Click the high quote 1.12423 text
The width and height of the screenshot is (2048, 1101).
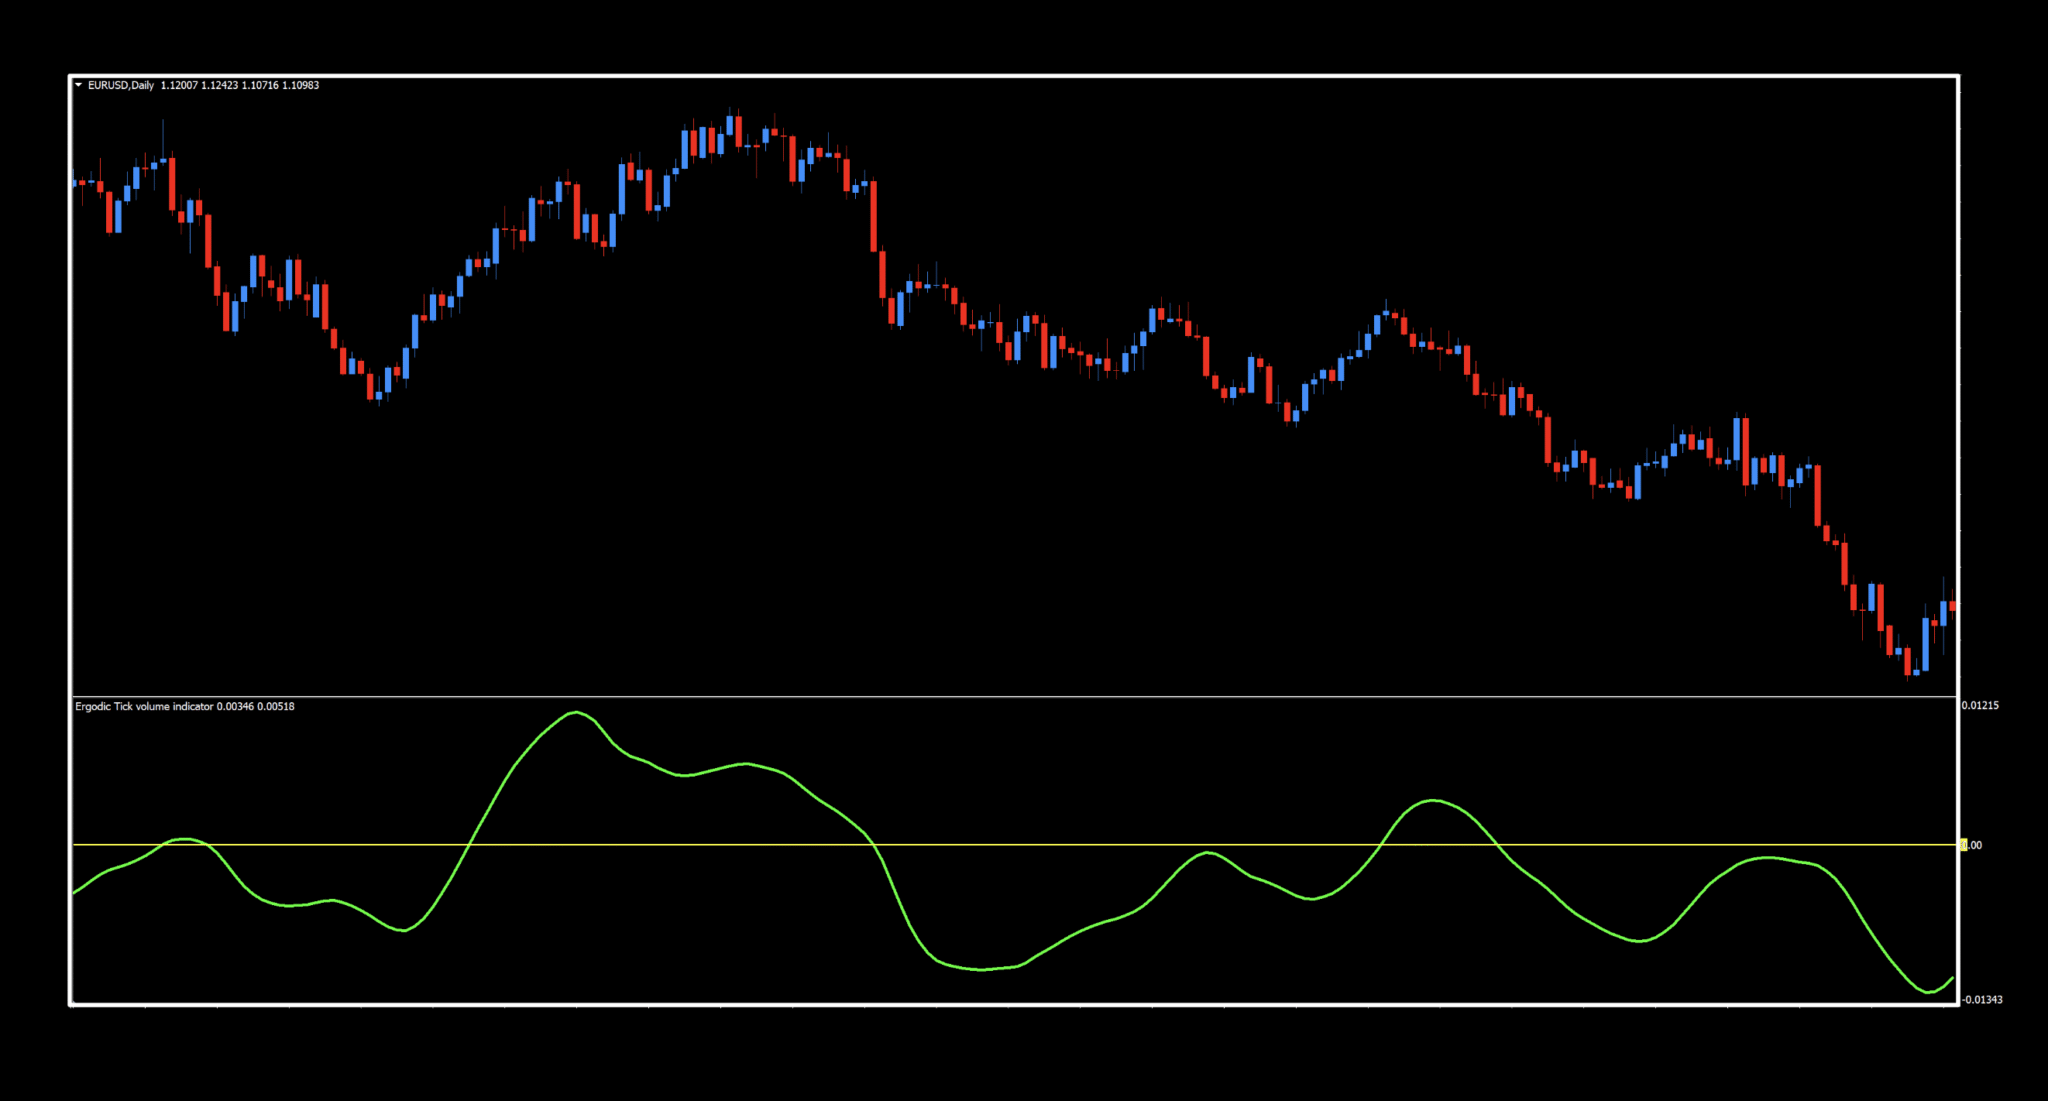[220, 87]
